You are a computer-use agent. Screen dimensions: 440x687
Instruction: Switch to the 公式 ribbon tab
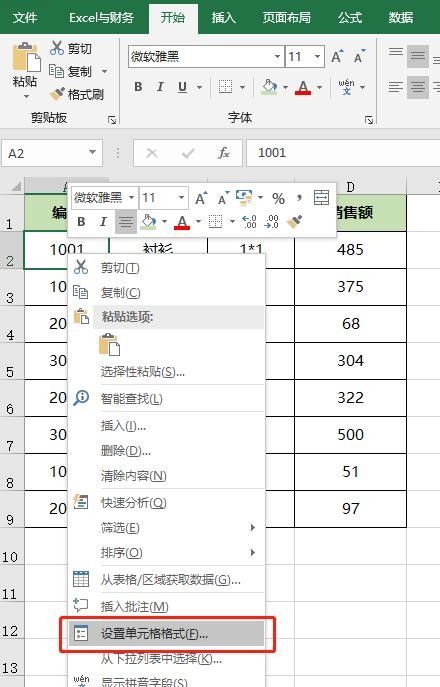click(350, 18)
